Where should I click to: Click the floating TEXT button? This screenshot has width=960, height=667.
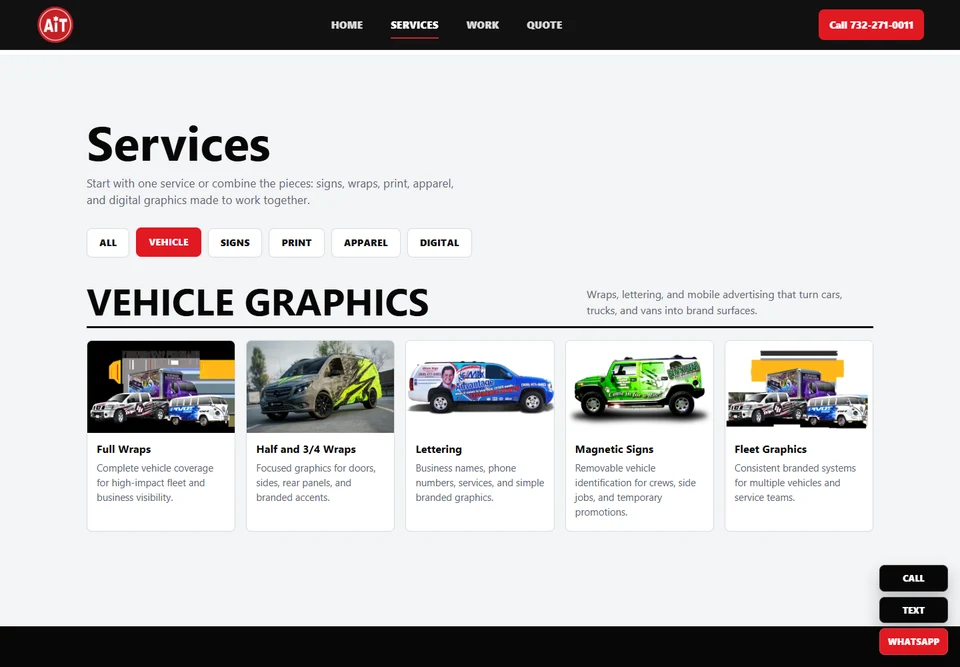point(913,610)
